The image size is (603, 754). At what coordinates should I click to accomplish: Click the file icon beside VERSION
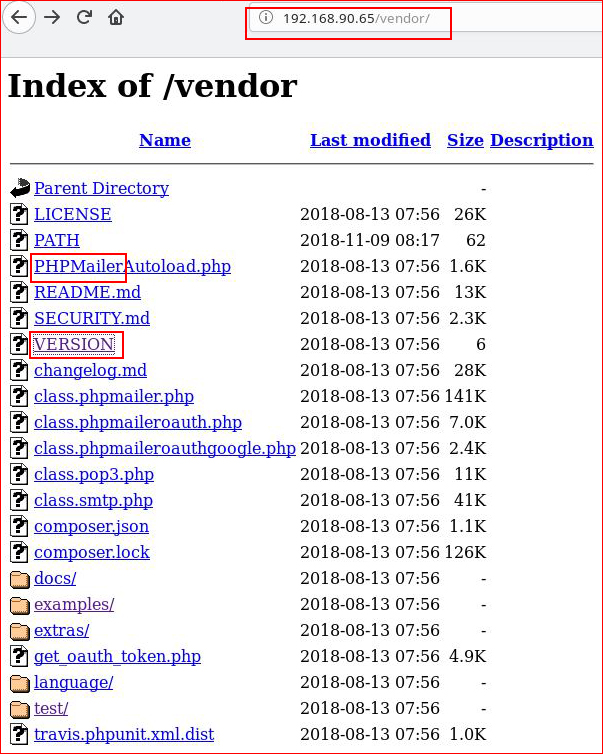click(x=19, y=344)
